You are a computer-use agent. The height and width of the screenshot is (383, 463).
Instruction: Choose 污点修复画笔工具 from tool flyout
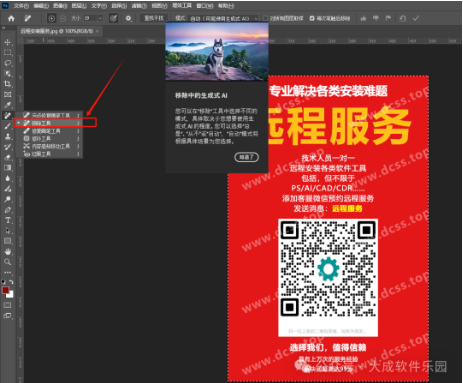click(x=51, y=115)
